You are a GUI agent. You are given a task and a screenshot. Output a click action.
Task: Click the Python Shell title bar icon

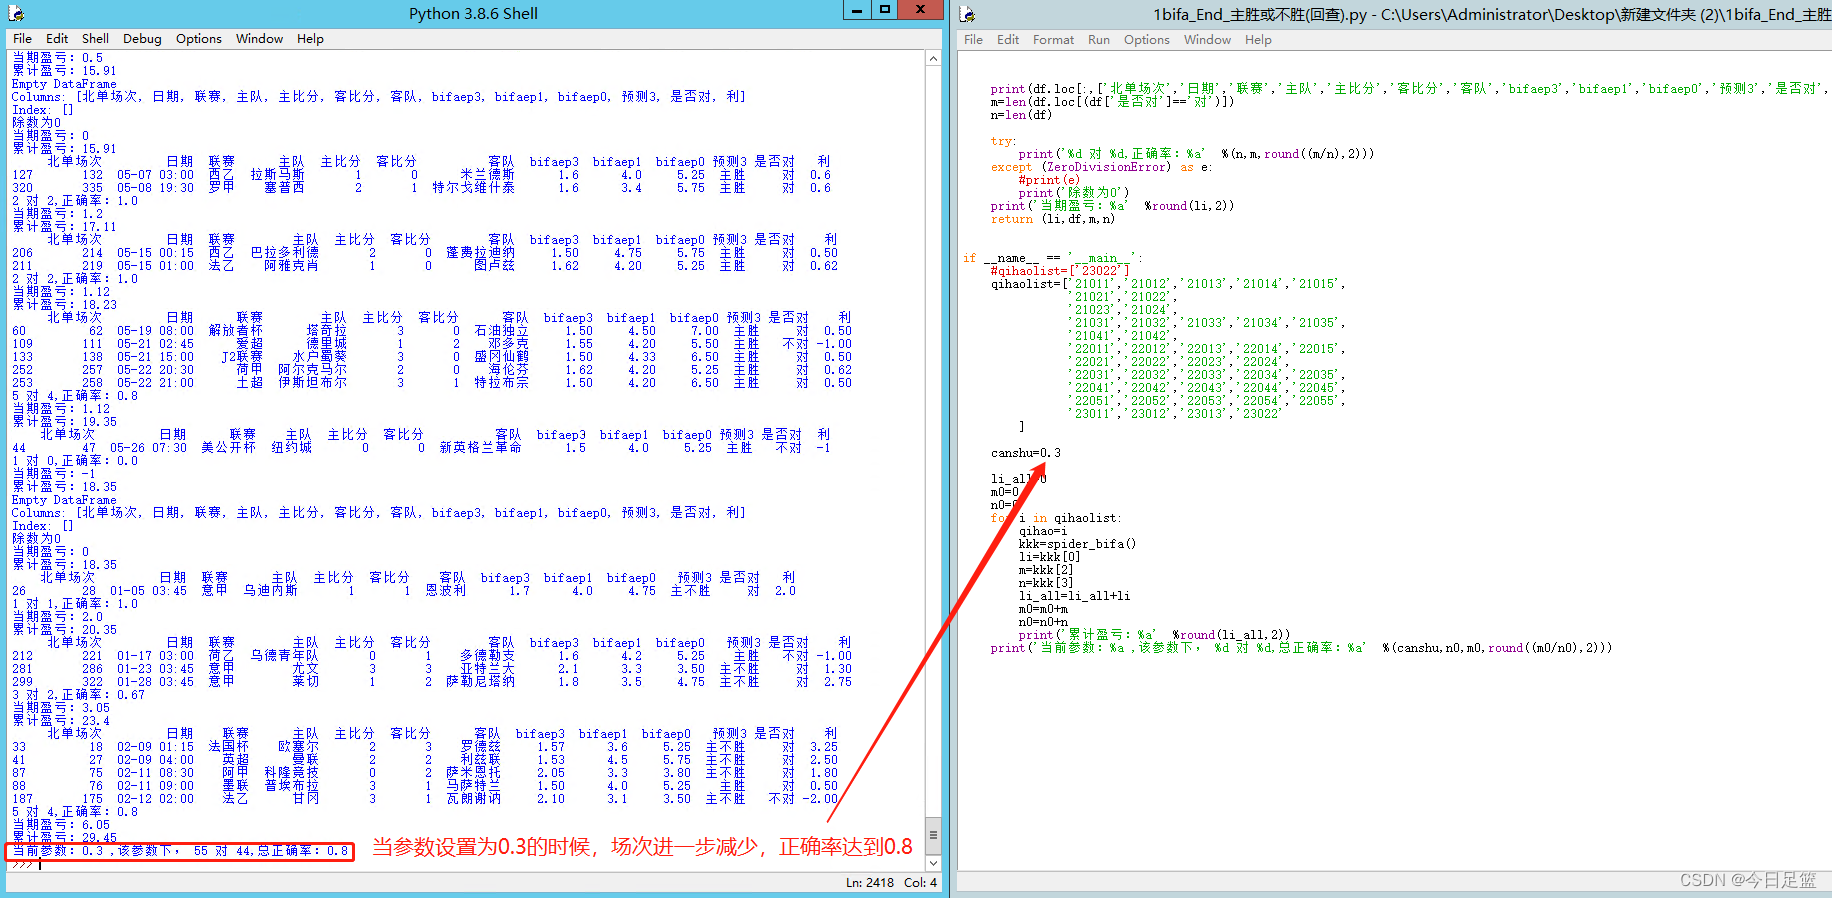pyautogui.click(x=16, y=13)
